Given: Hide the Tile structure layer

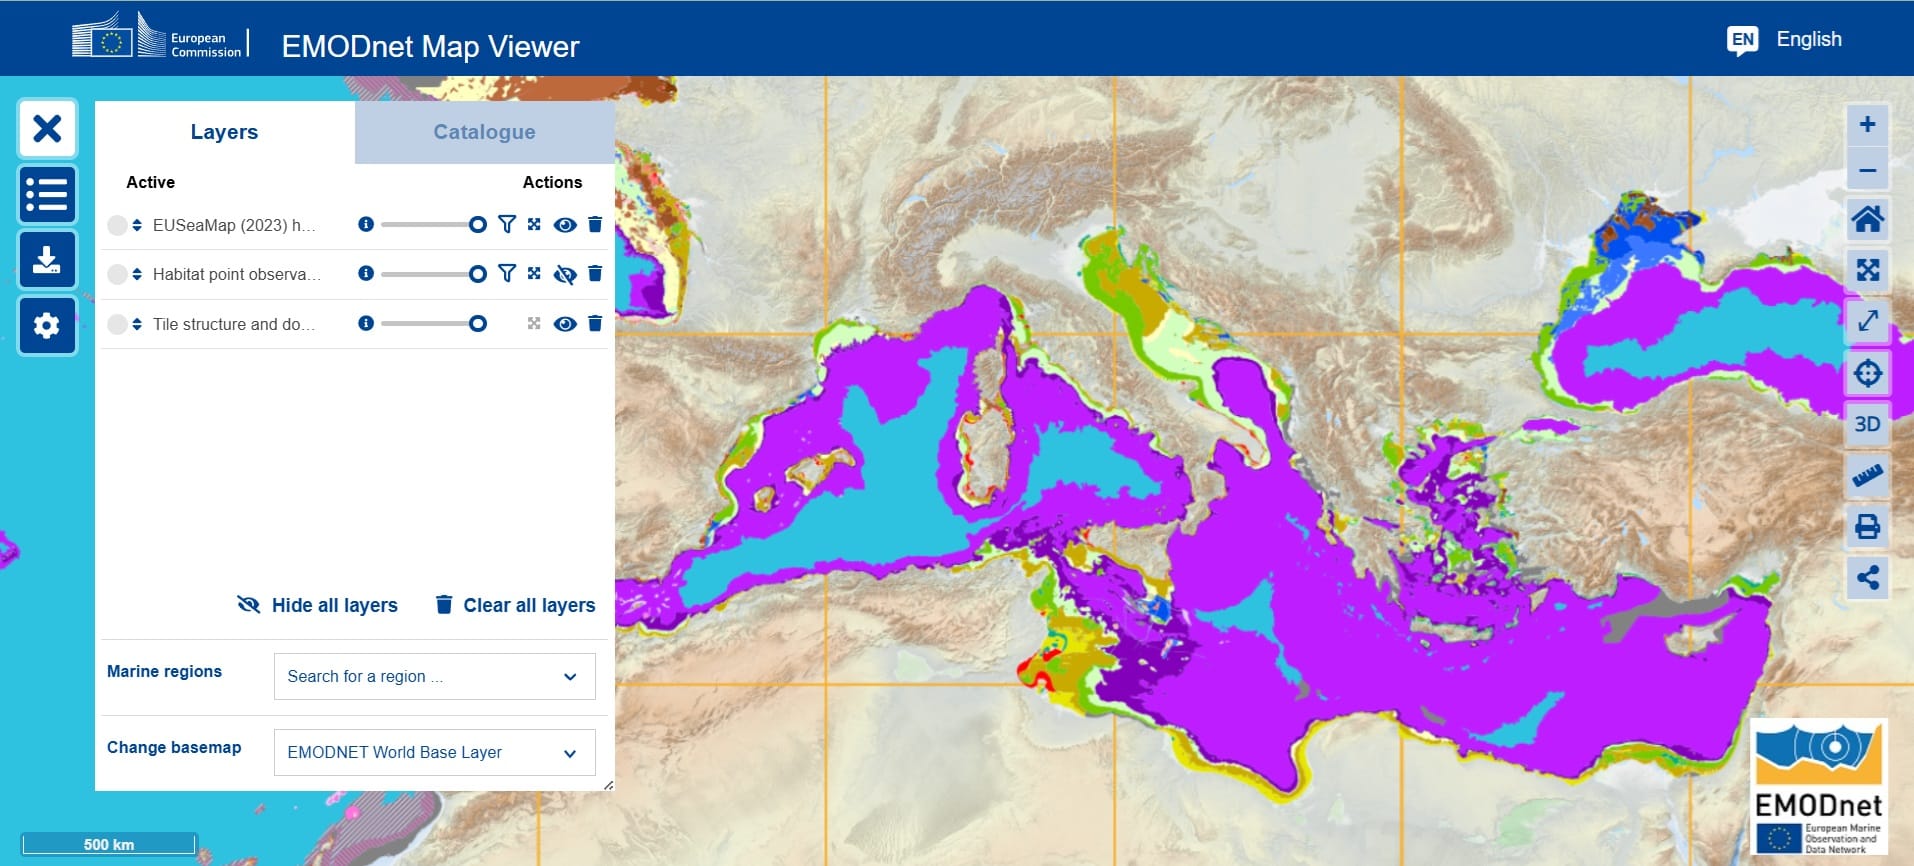Looking at the screenshot, I should (x=565, y=324).
